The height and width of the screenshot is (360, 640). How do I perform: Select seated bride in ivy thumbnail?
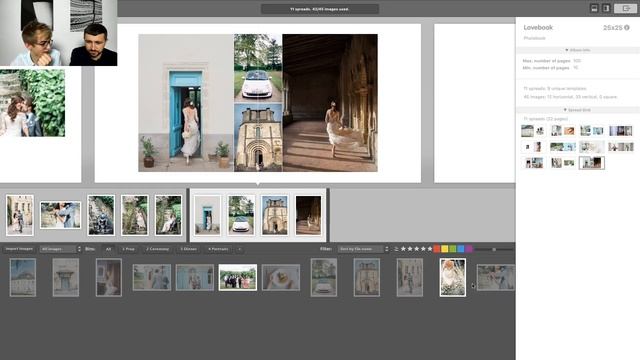tap(168, 215)
